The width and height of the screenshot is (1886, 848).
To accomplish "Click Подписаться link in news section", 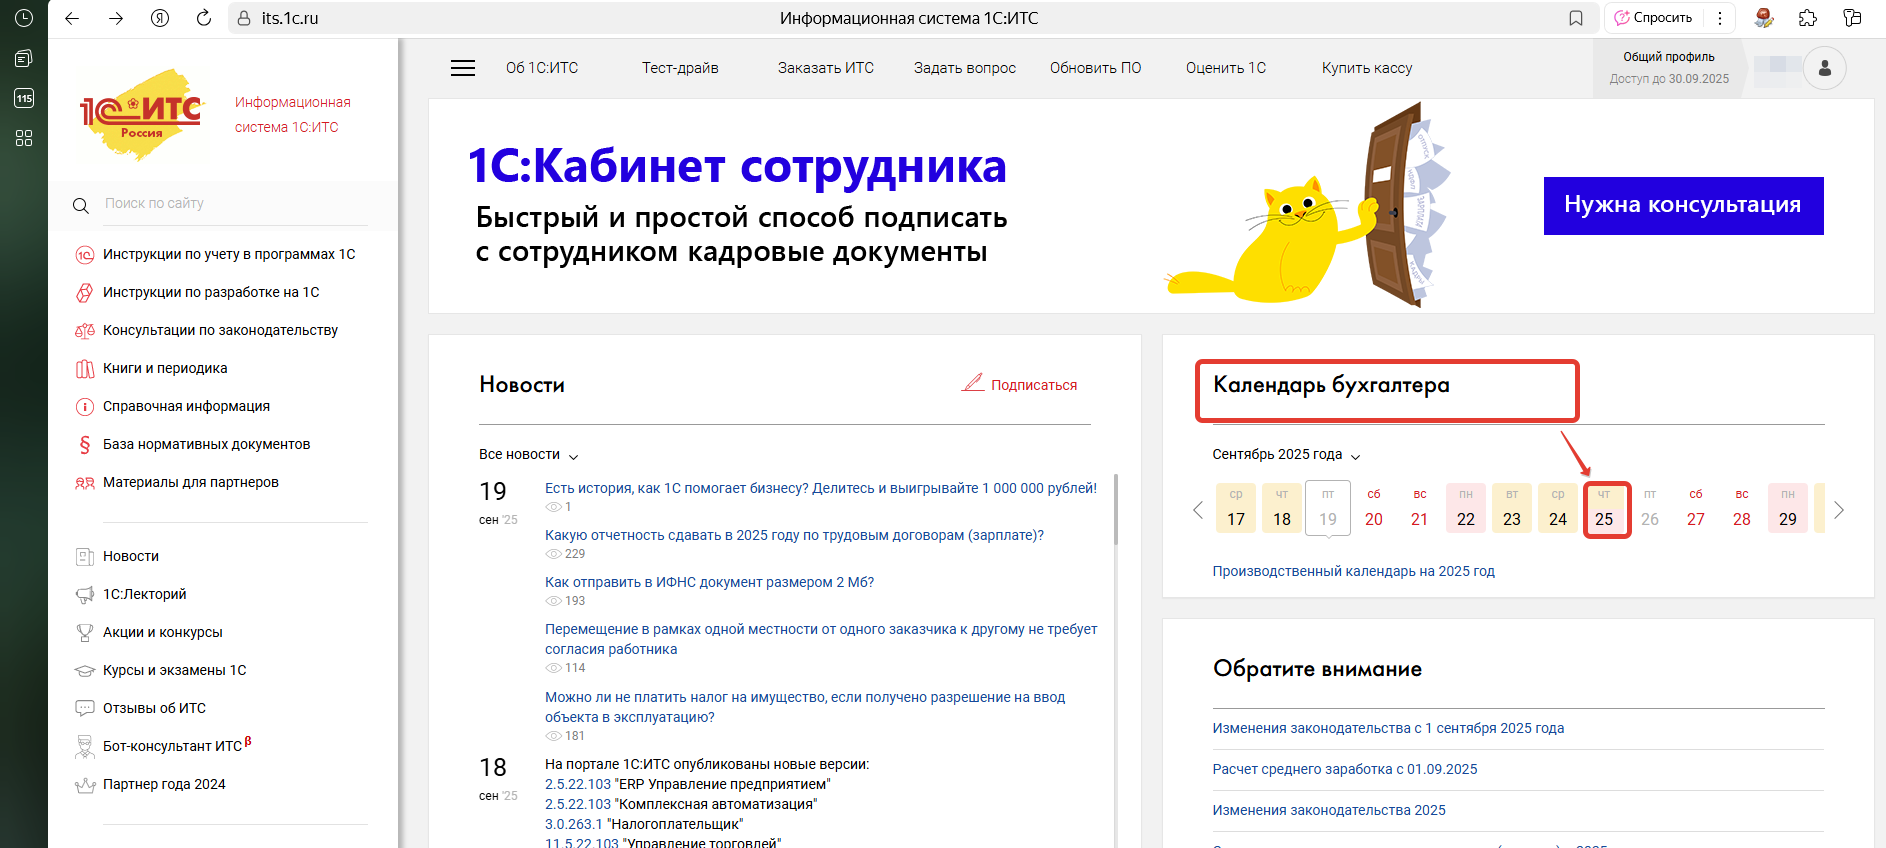I will [1033, 385].
